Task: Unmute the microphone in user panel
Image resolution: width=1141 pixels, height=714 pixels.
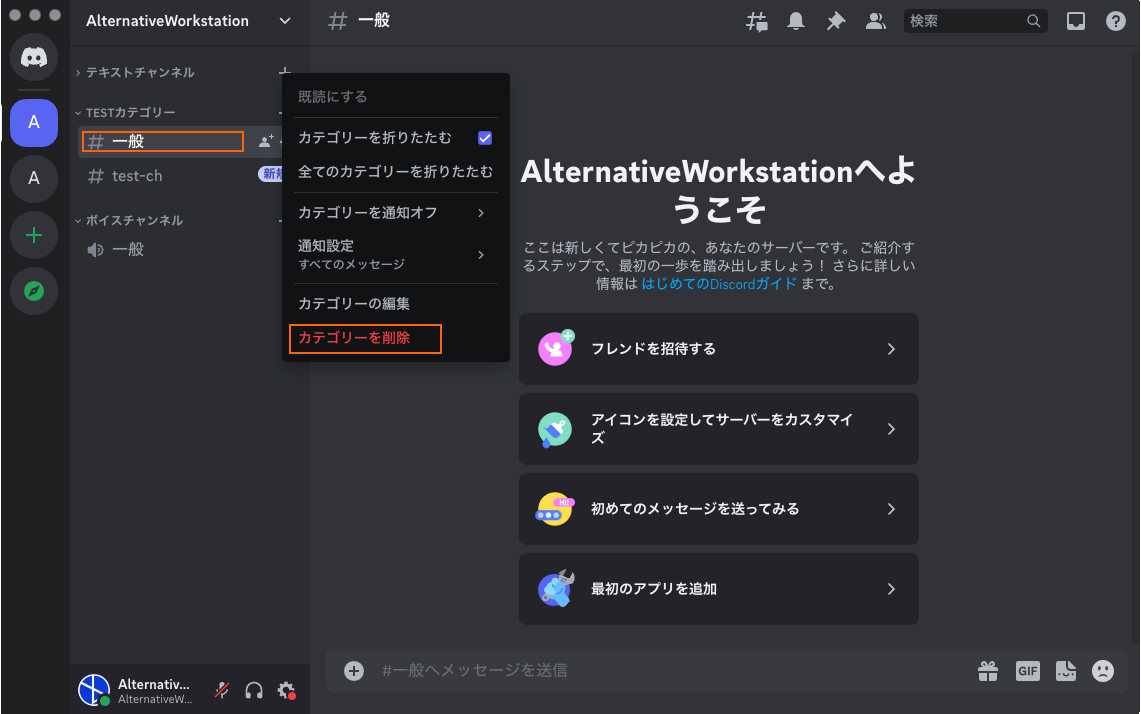Action: (222, 690)
